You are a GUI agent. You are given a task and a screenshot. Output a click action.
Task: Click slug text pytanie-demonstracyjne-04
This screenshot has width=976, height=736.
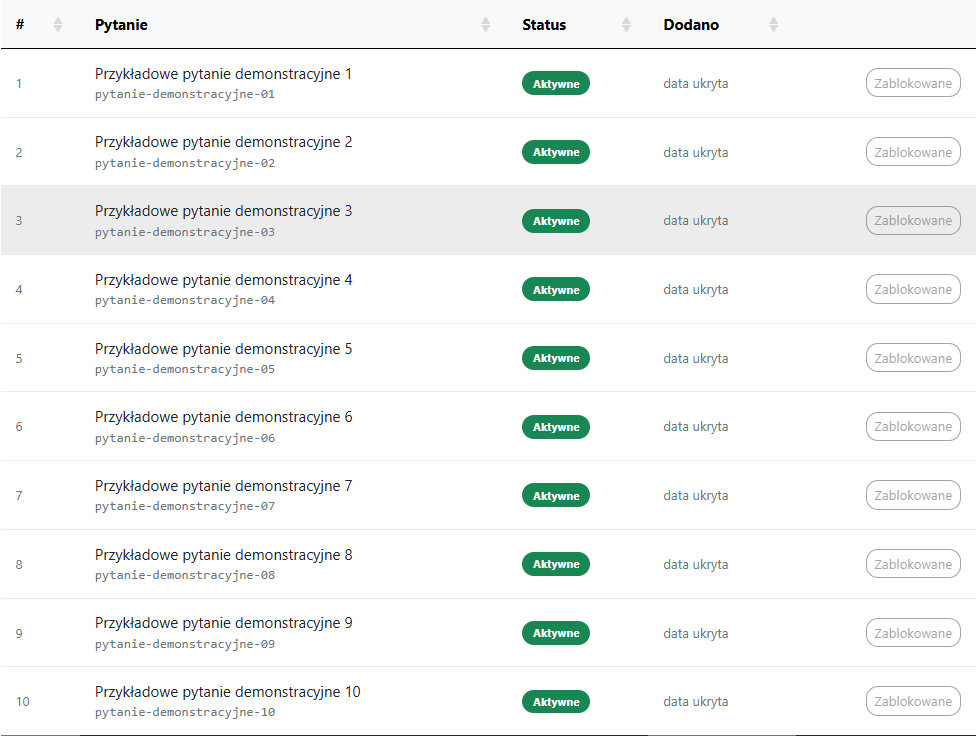click(185, 300)
